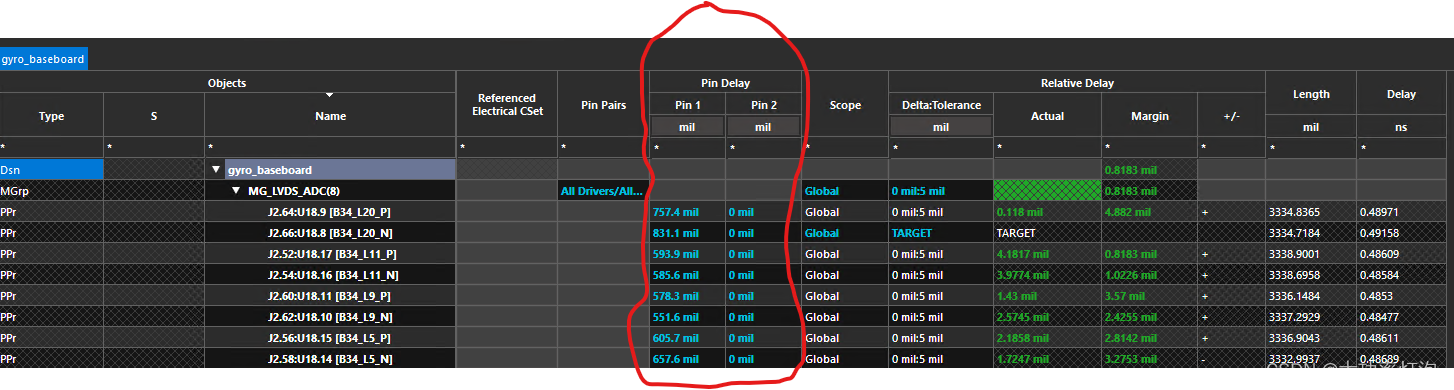Select the Delta:Tolerance column header
The image size is (1454, 390).
[941, 105]
